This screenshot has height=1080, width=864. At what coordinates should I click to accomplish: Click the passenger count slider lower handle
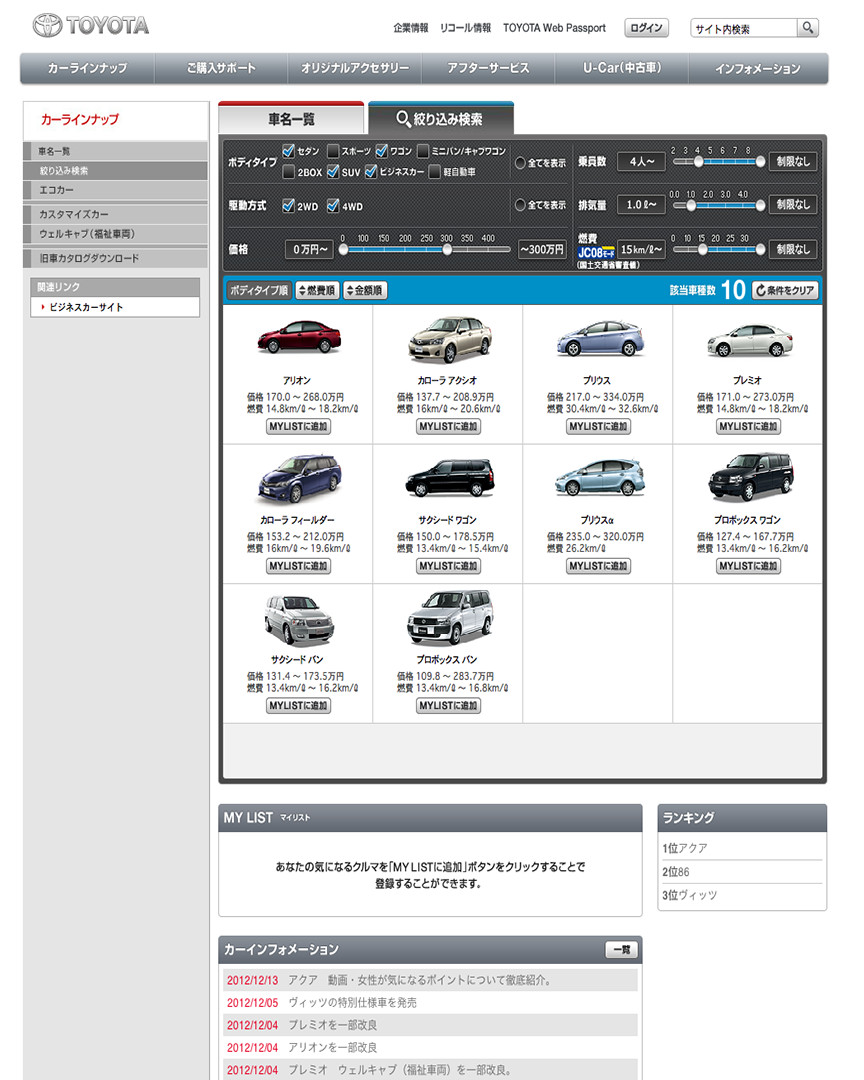(699, 161)
